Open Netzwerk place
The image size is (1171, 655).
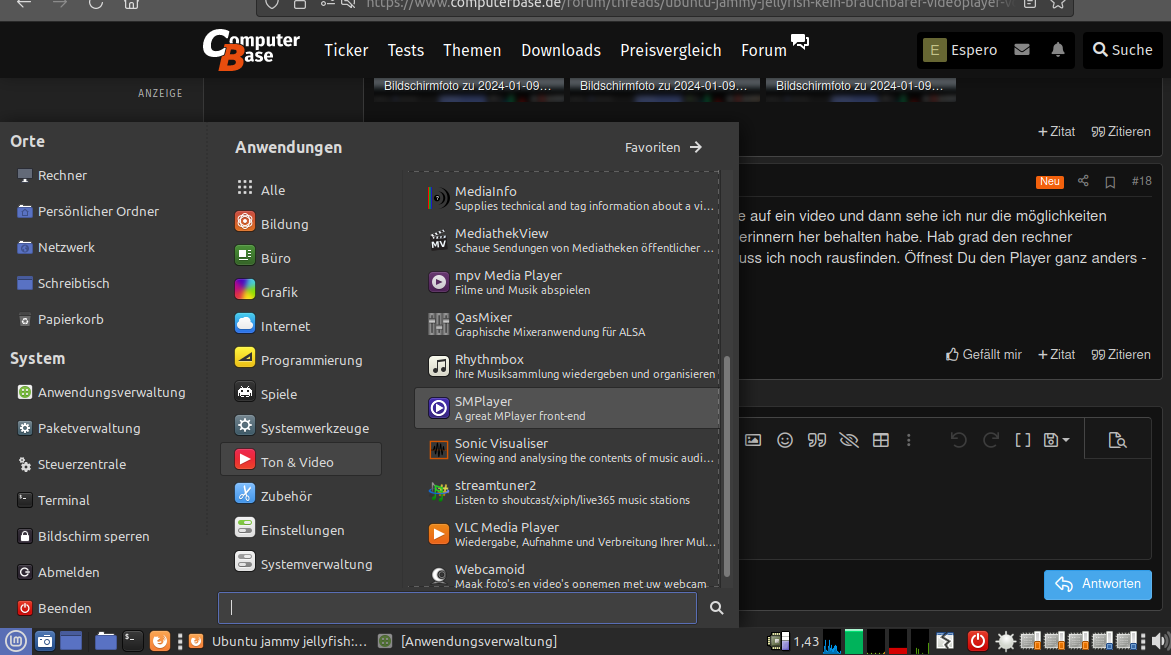56,246
